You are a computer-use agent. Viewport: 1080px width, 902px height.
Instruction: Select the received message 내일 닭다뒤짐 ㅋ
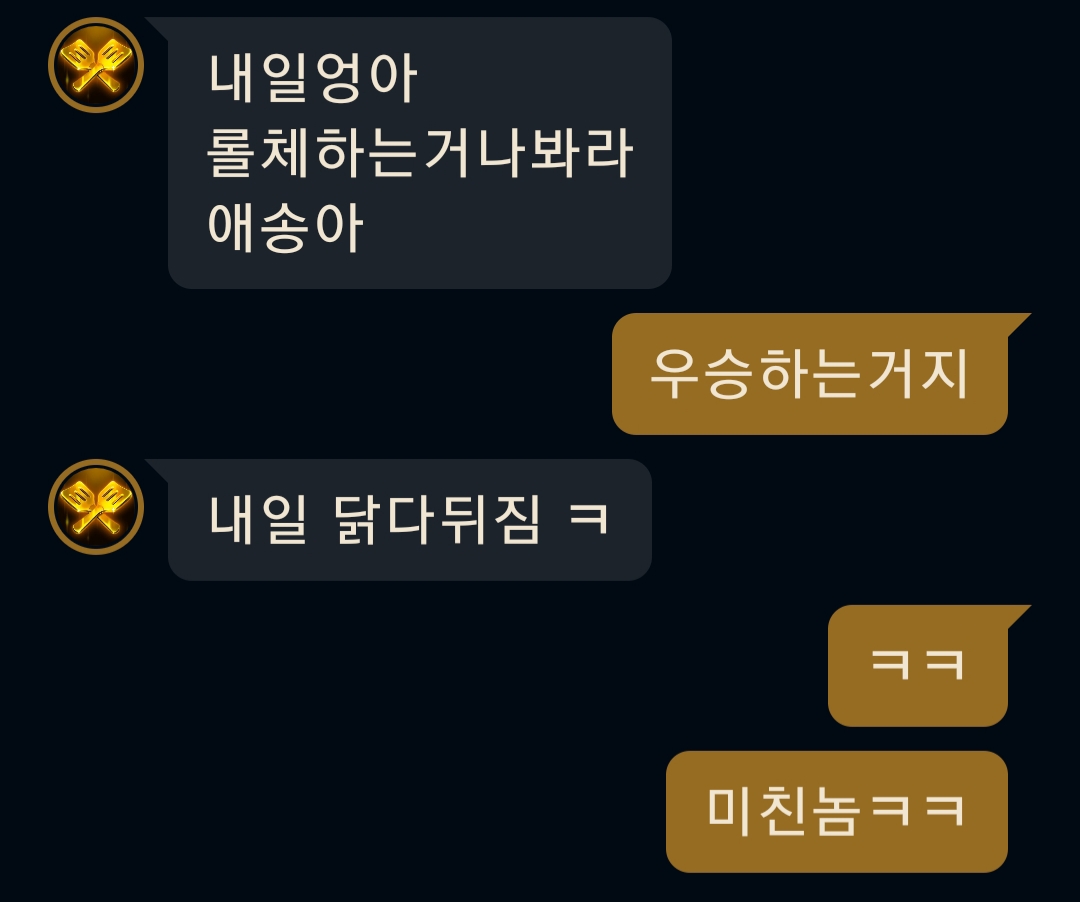pos(410,520)
